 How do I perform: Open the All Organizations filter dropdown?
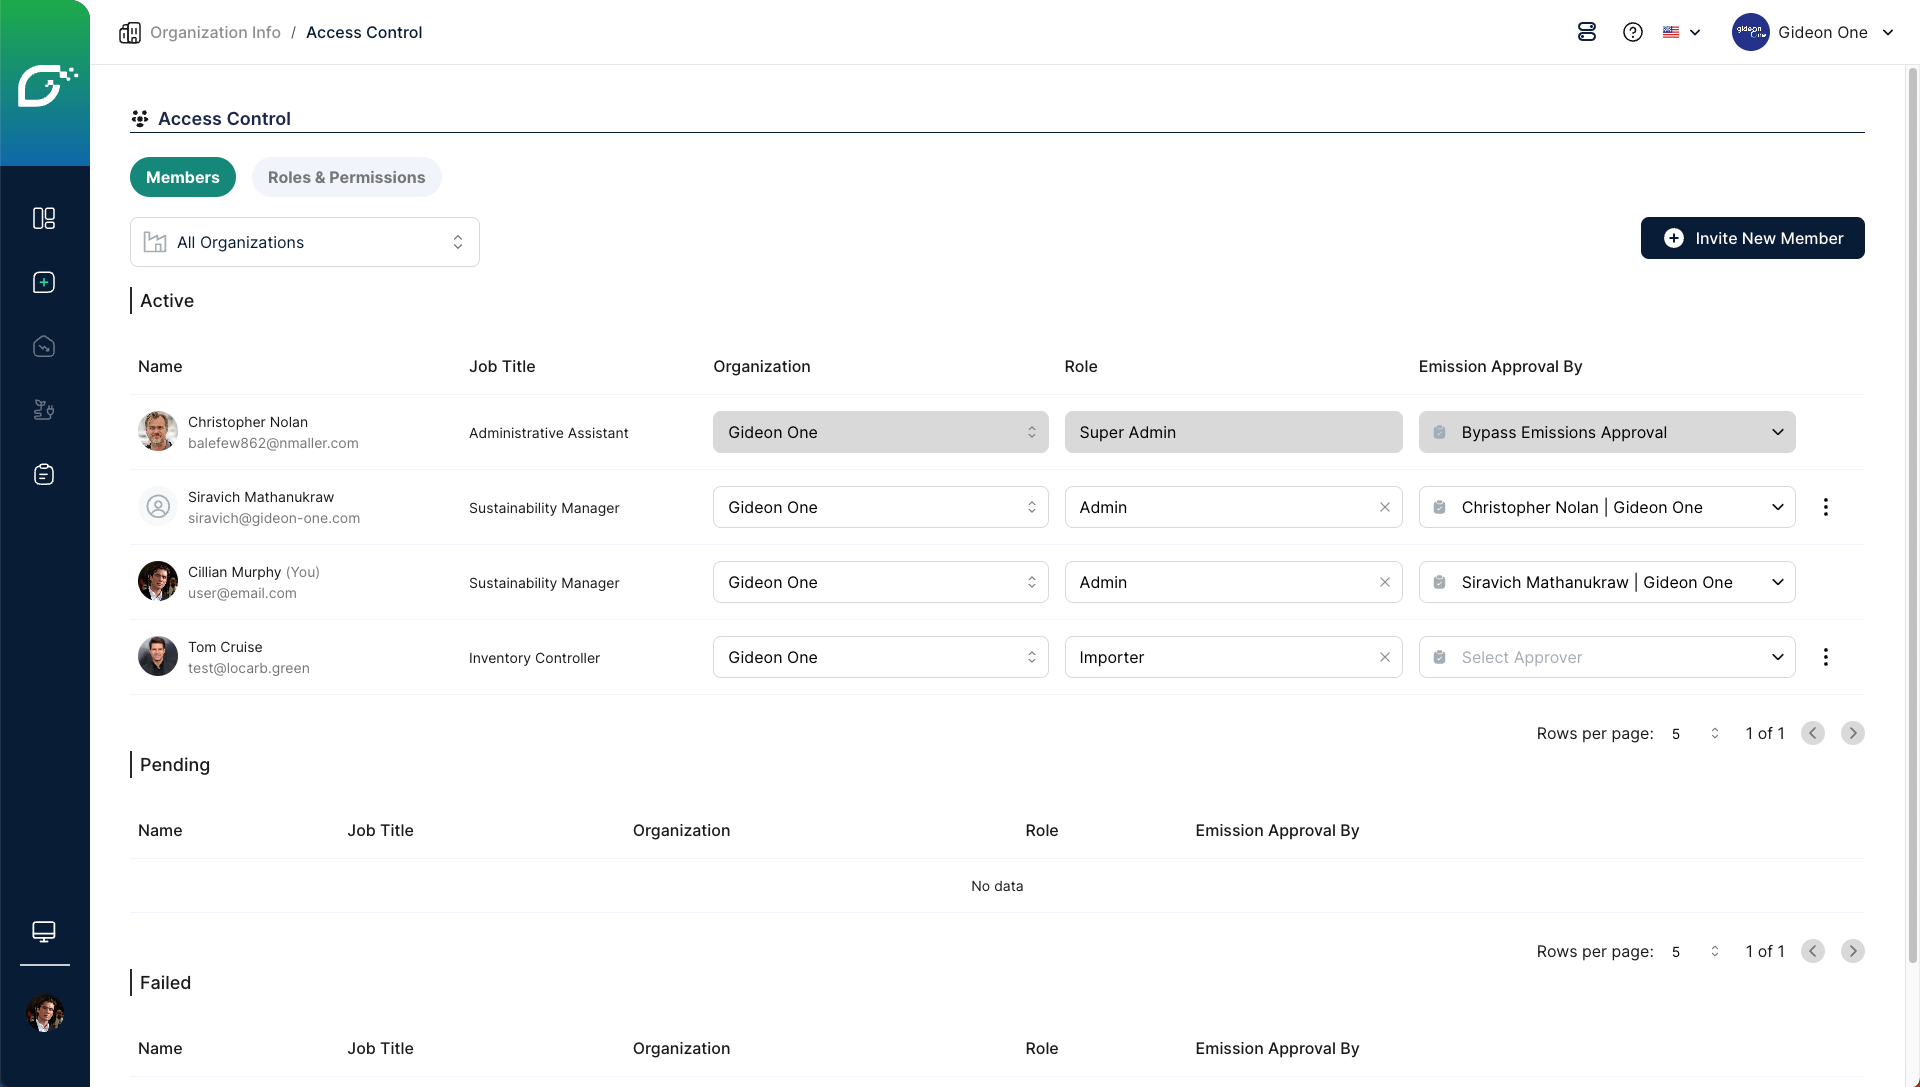tap(305, 242)
